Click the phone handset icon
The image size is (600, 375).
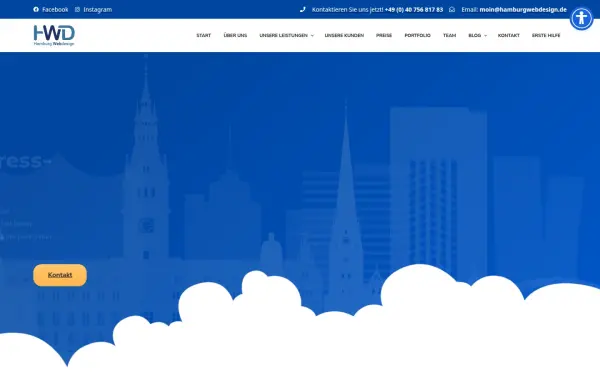pyautogui.click(x=303, y=9)
